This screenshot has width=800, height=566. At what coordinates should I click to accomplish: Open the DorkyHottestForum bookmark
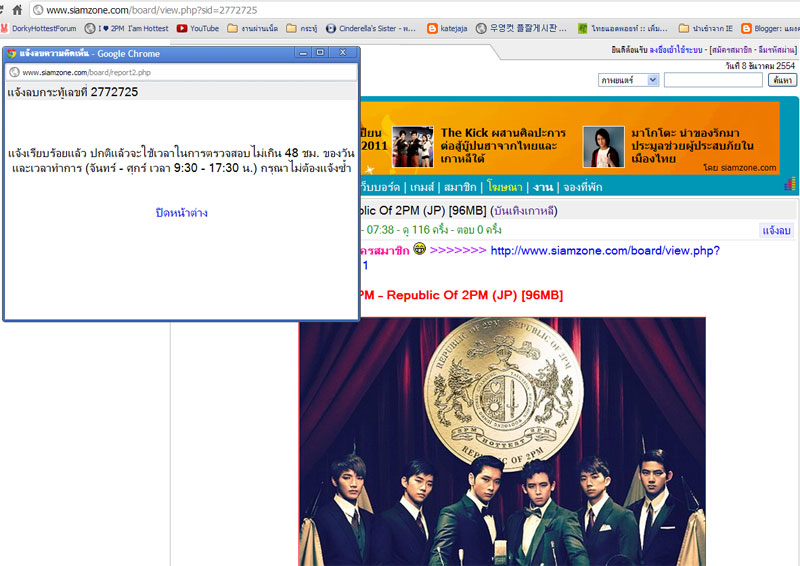tap(39, 29)
